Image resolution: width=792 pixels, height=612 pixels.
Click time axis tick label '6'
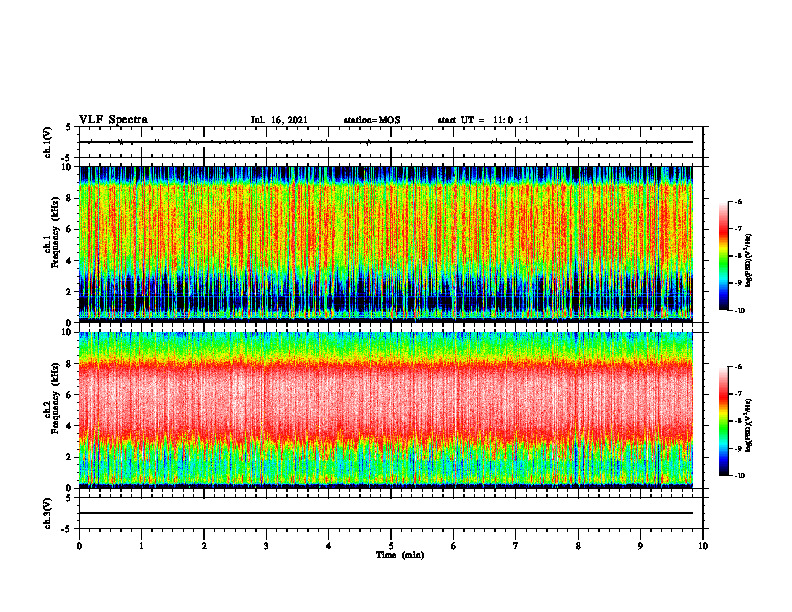point(454,546)
